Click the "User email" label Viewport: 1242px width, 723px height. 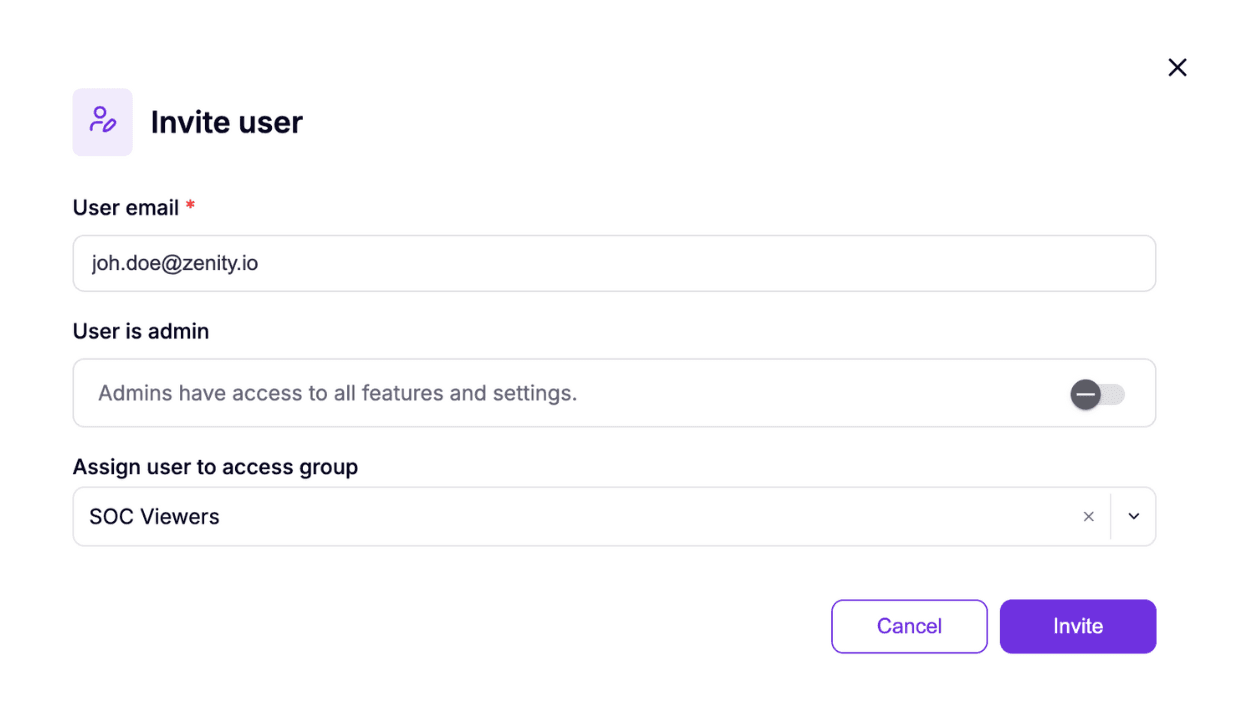coord(126,208)
